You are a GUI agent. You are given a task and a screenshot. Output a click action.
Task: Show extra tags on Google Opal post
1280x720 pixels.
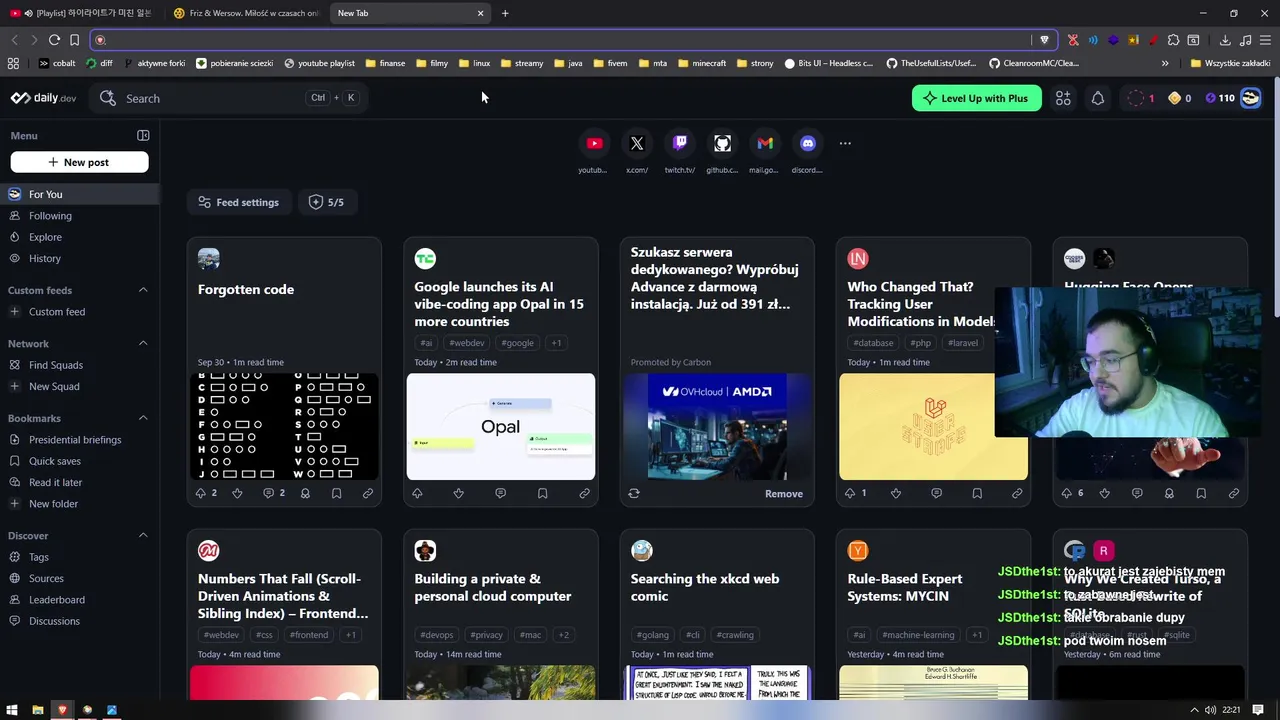click(556, 343)
